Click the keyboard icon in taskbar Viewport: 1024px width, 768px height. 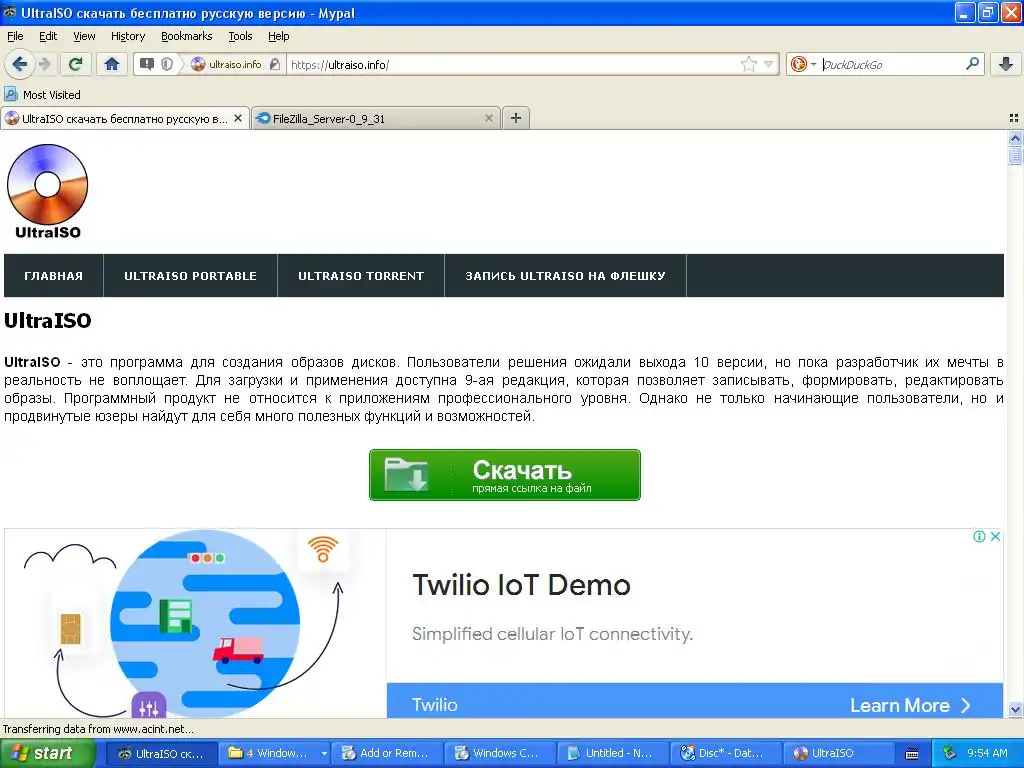click(x=912, y=754)
